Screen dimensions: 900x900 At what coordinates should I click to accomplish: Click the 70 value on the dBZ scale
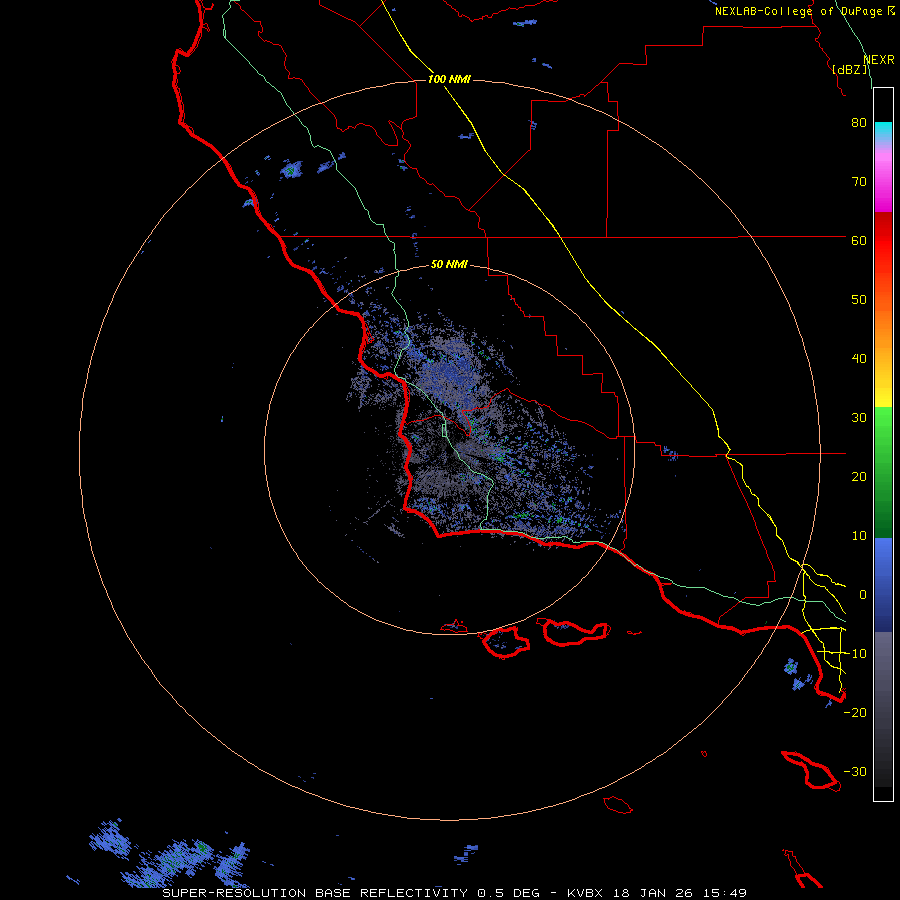click(x=859, y=181)
